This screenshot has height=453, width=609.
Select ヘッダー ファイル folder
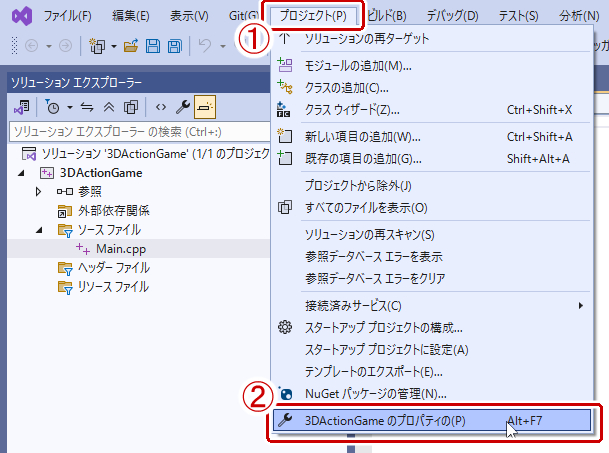coord(113,268)
